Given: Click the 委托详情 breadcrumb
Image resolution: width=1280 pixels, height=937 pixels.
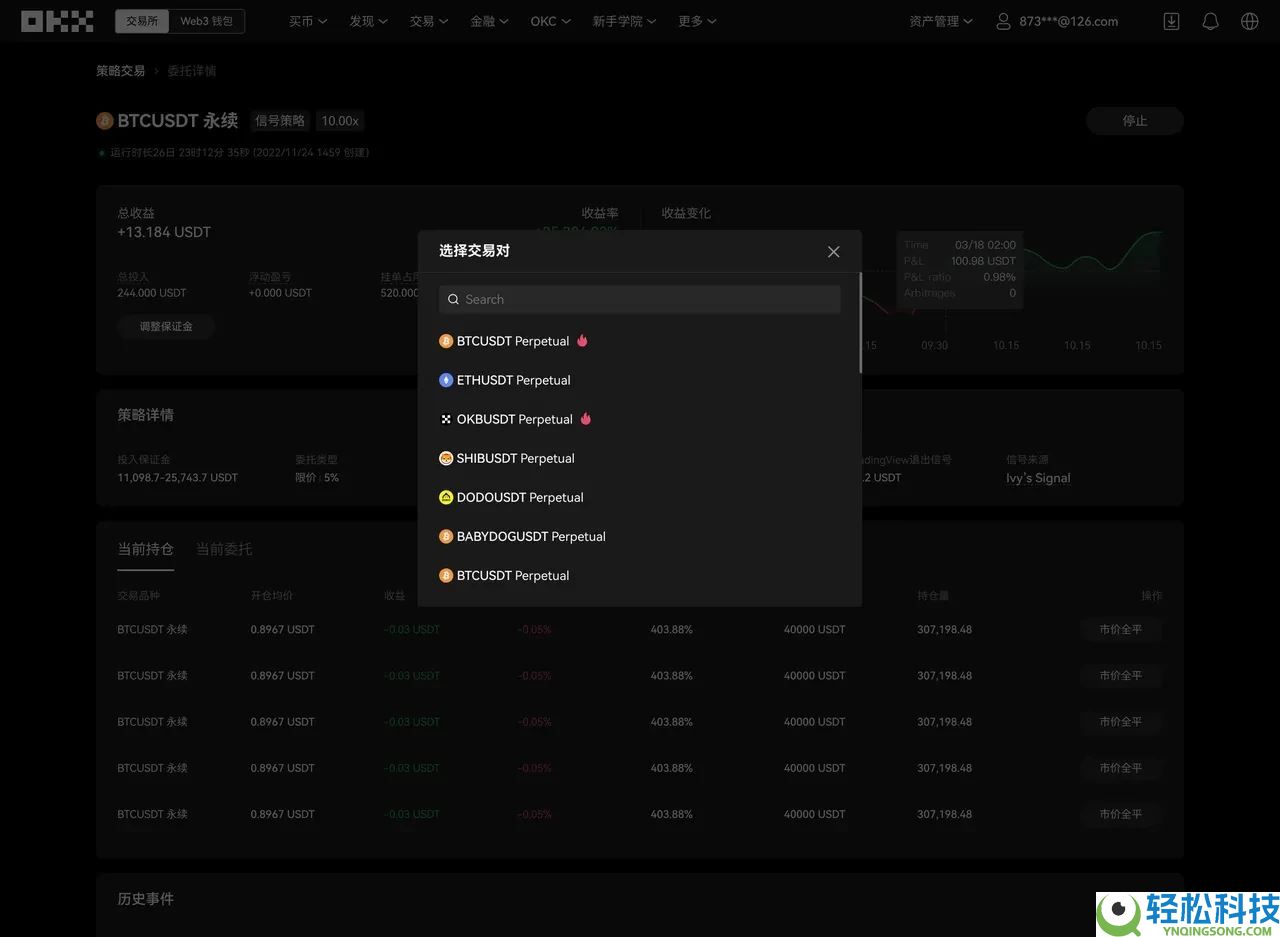Looking at the screenshot, I should 191,71.
